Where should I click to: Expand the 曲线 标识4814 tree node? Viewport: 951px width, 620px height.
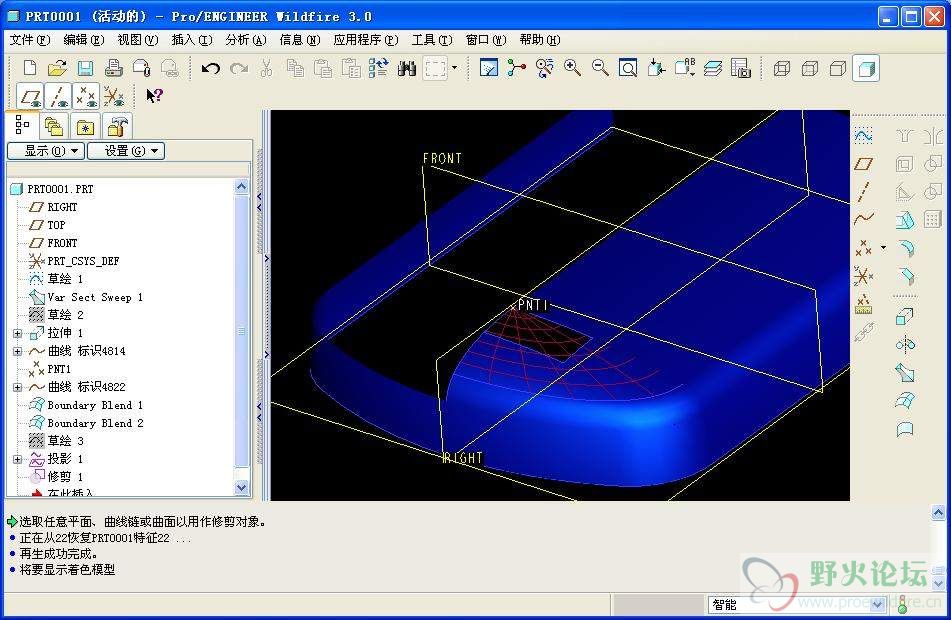point(17,351)
